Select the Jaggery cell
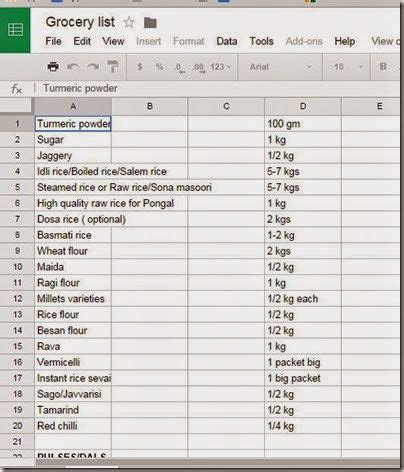This screenshot has width=404, height=472. click(73, 156)
